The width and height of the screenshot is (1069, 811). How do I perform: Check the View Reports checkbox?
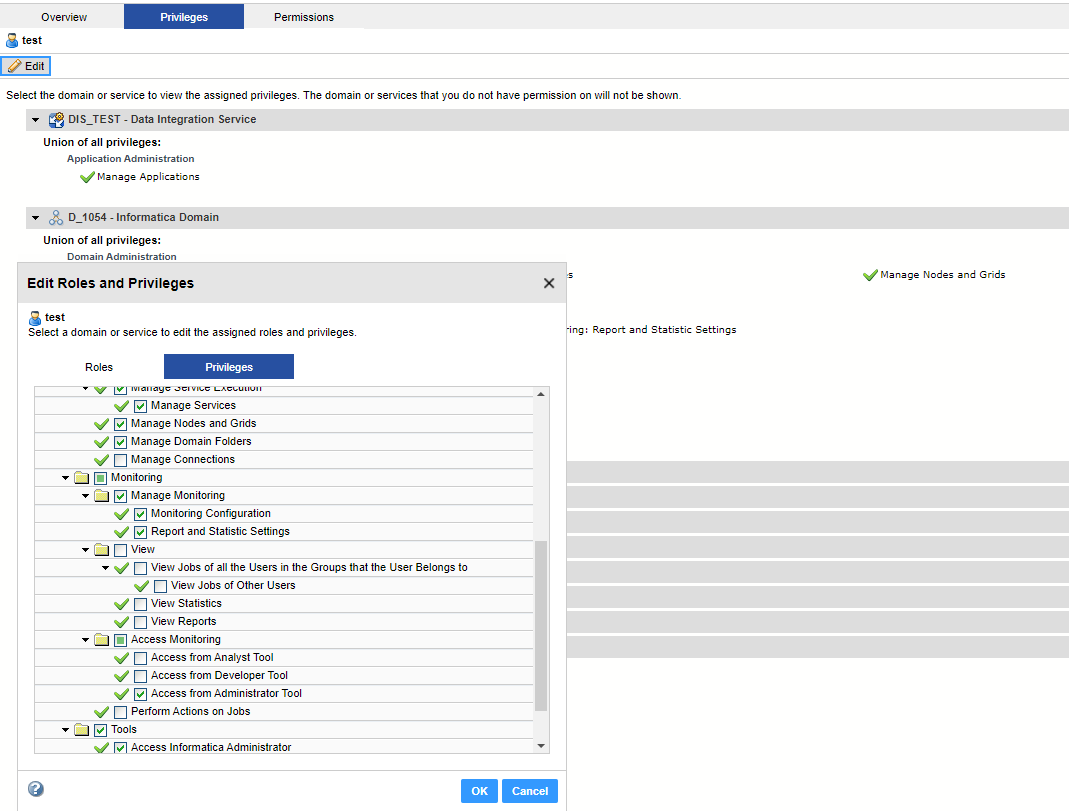tap(140, 622)
